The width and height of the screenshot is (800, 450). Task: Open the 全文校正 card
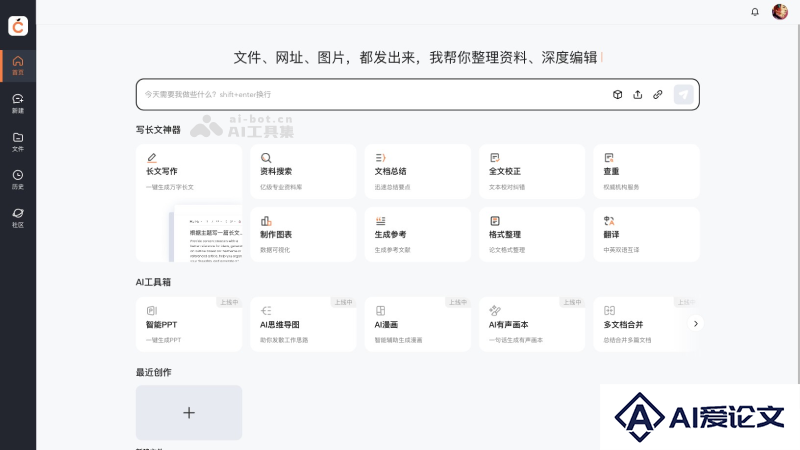point(532,171)
